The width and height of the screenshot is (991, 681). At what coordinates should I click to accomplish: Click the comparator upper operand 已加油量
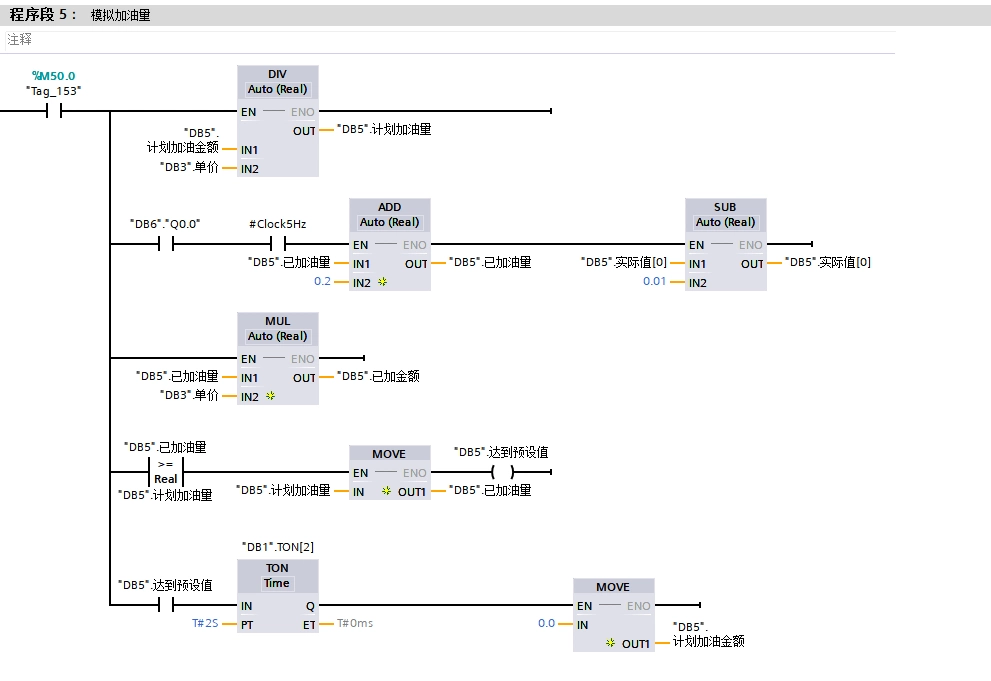tap(165, 447)
